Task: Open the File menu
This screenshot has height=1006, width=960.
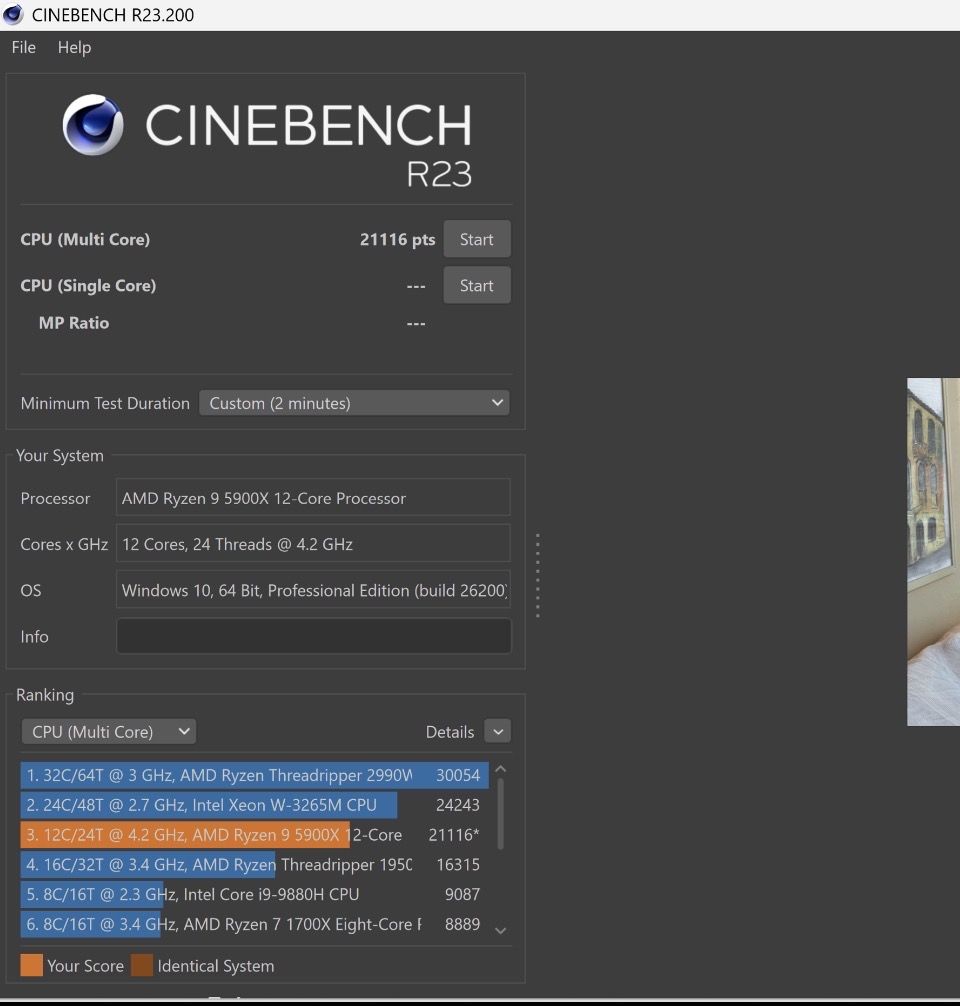Action: point(23,47)
